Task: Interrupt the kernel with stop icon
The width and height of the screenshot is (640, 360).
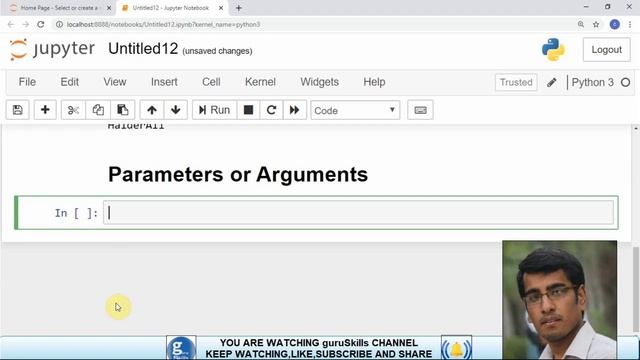Action: point(248,110)
